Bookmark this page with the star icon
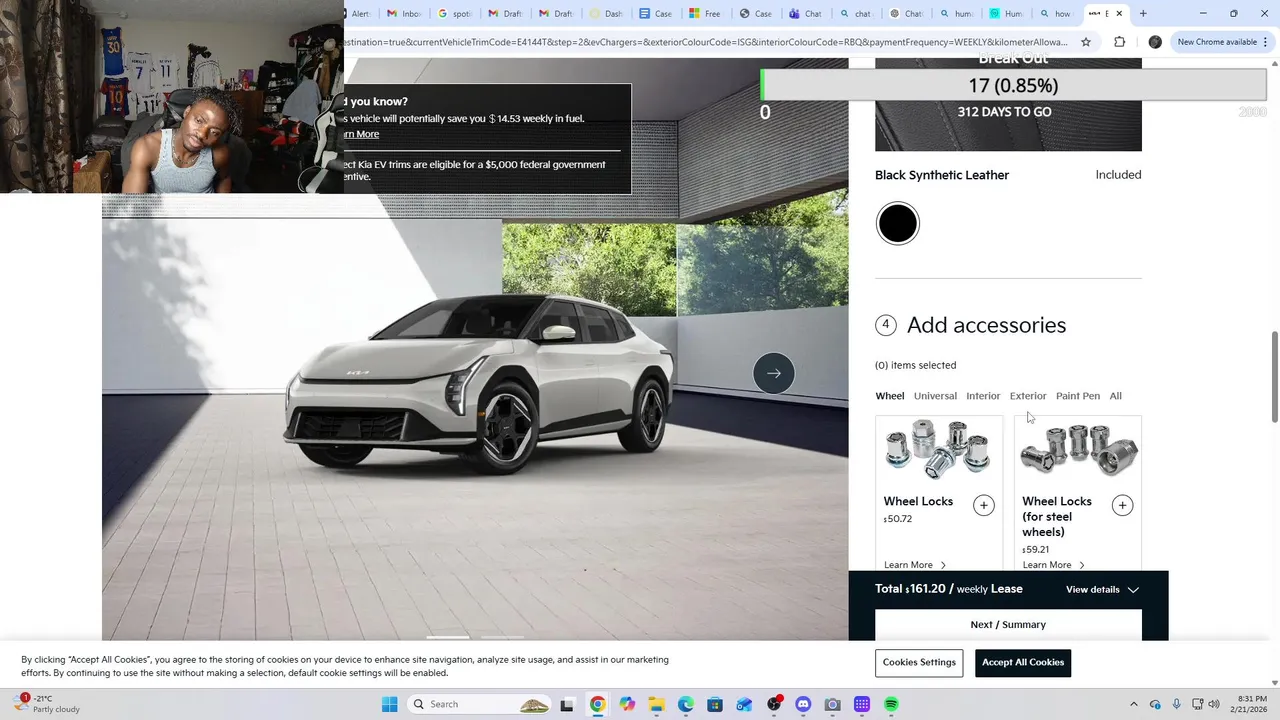1280x720 pixels. tap(1086, 42)
